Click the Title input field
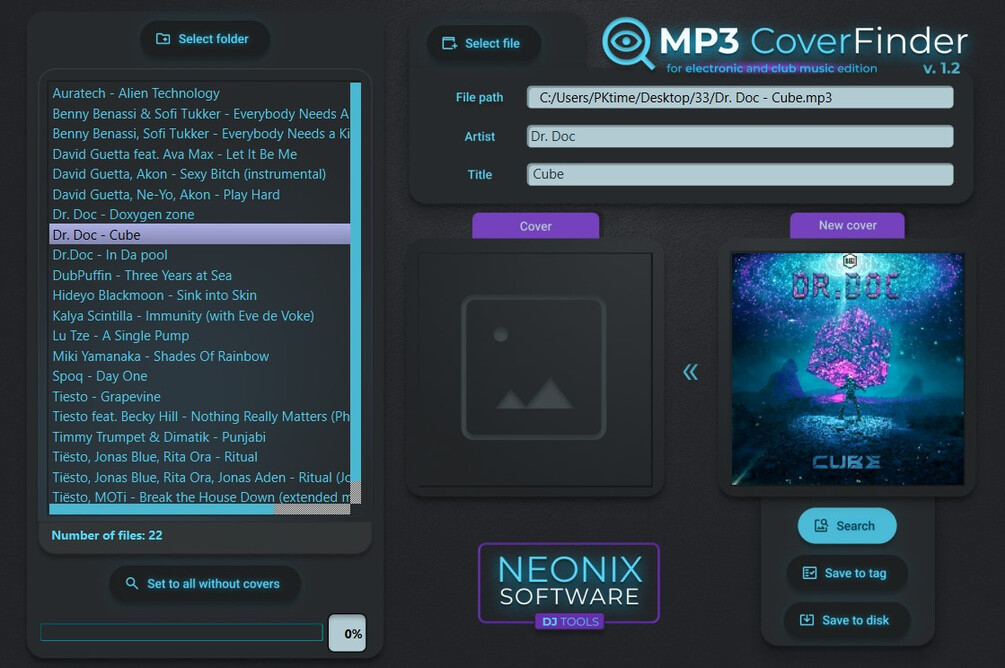This screenshot has width=1005, height=668. click(x=740, y=174)
